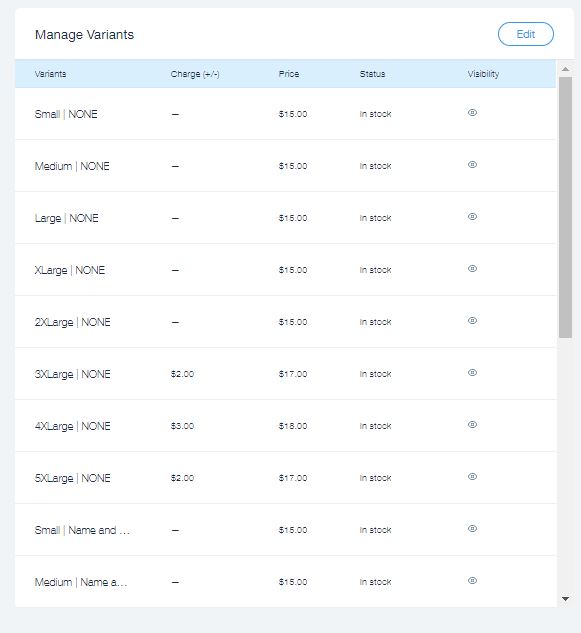Image resolution: width=581 pixels, height=633 pixels.
Task: Click the scrollbar down arrow
Action: pos(566,599)
